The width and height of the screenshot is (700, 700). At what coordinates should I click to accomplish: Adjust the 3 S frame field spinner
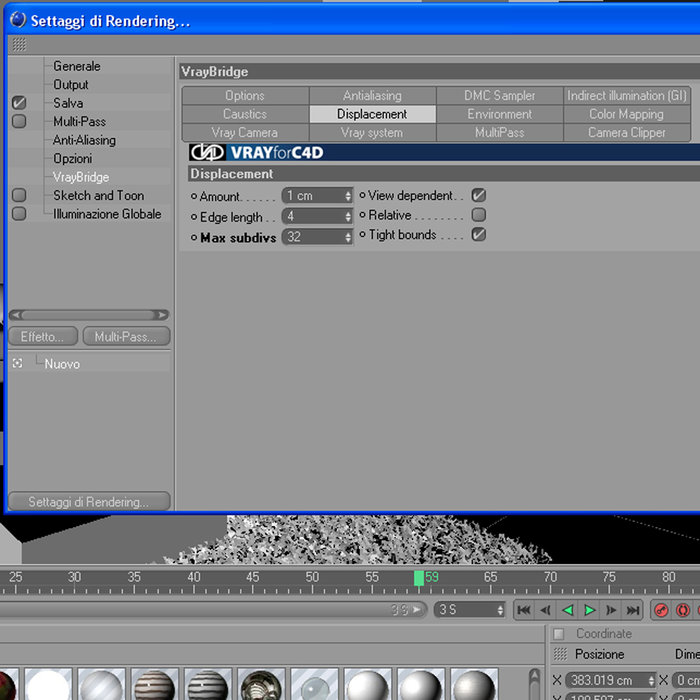pos(500,610)
